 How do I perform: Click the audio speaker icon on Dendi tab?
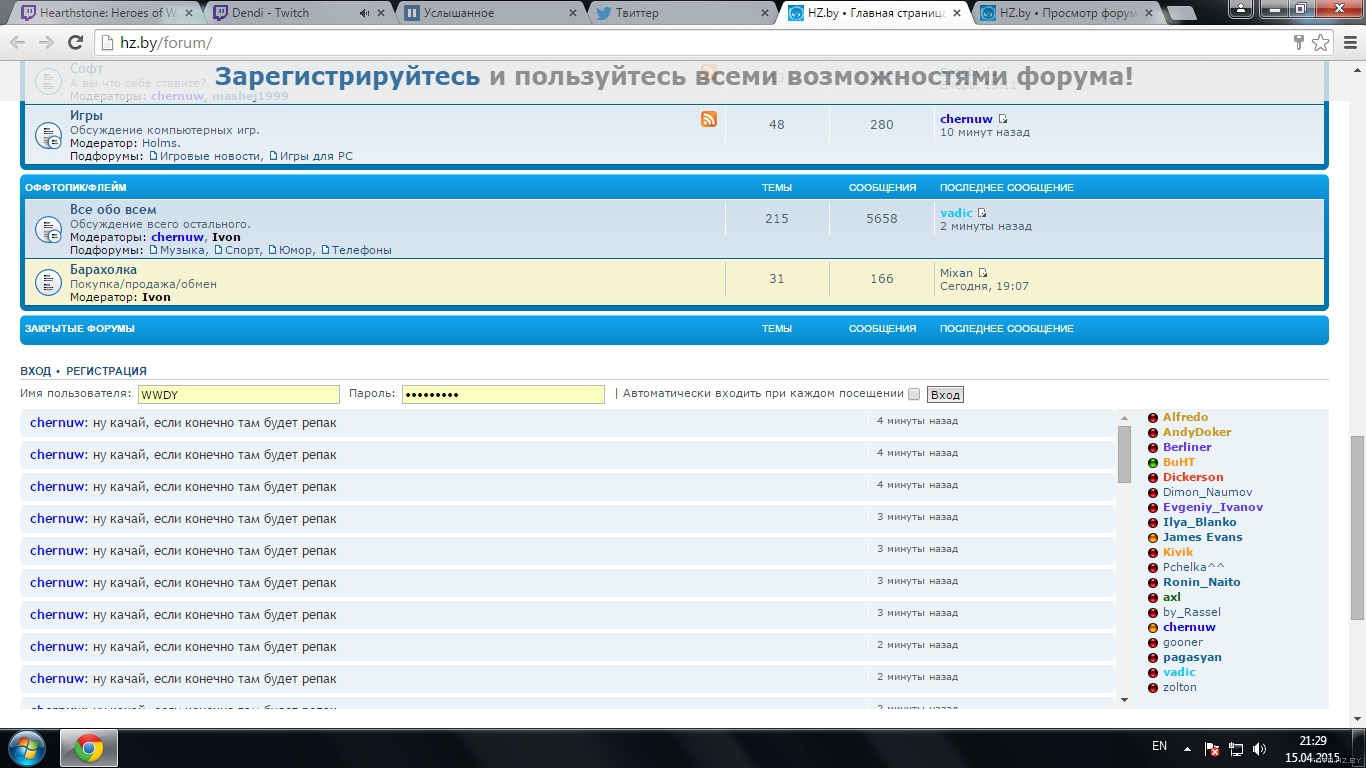364,13
